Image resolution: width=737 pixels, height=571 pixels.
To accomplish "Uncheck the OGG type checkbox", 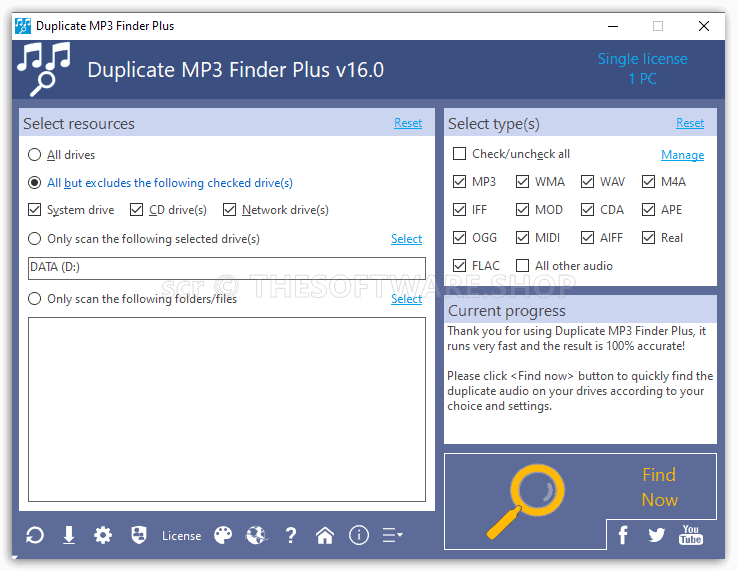I will click(459, 238).
